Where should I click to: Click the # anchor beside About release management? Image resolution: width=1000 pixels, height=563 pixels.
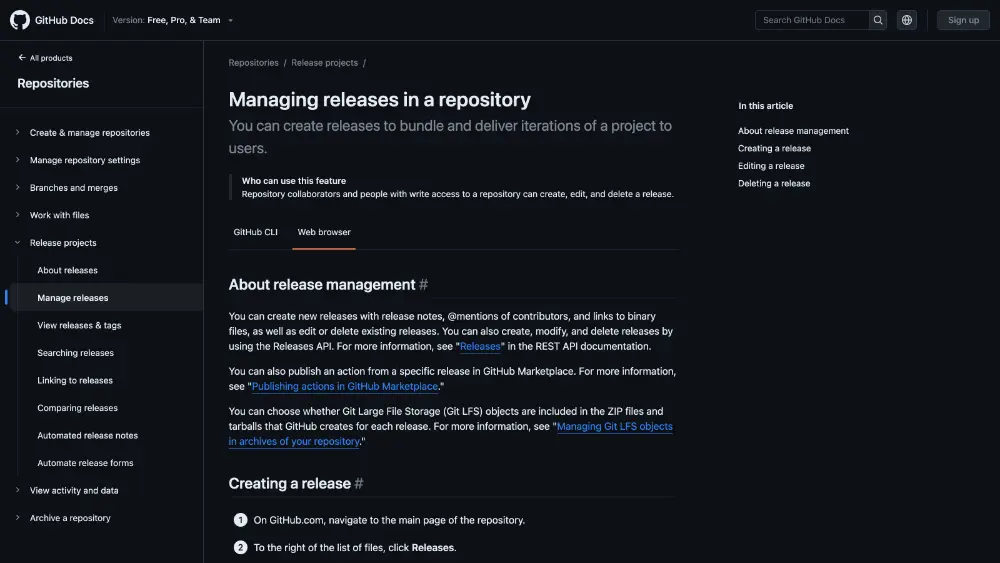point(423,285)
